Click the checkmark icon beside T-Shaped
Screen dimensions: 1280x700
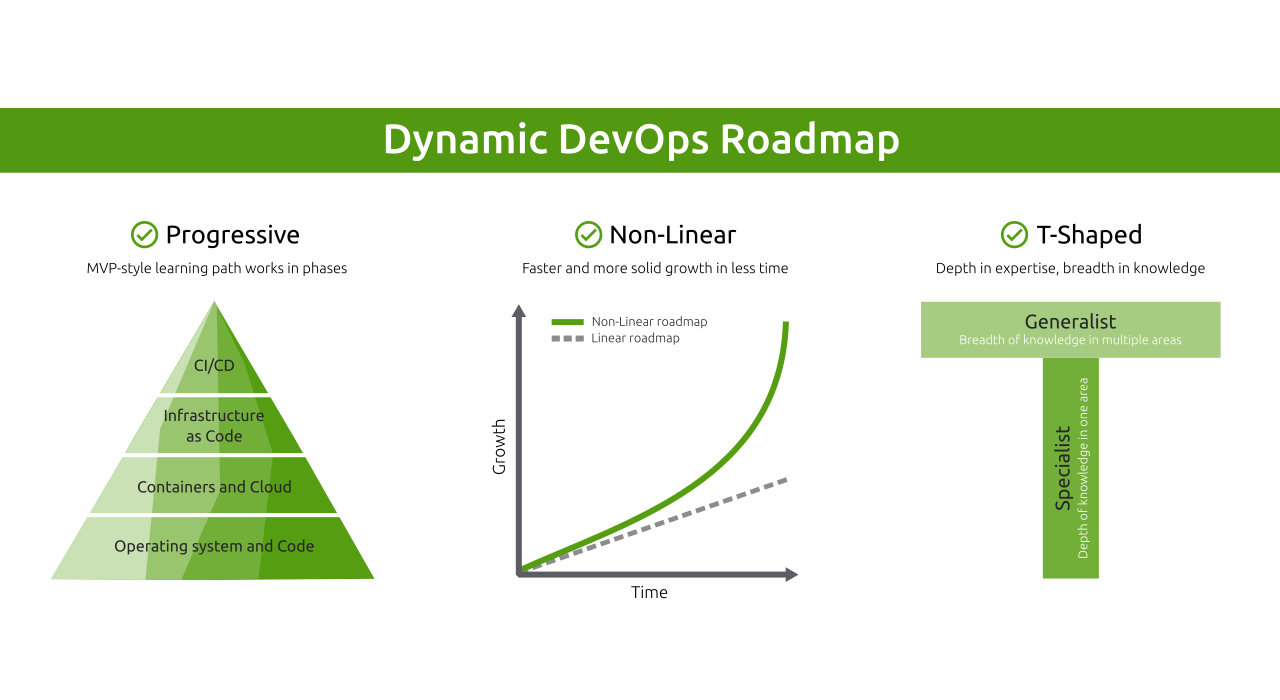click(1014, 235)
